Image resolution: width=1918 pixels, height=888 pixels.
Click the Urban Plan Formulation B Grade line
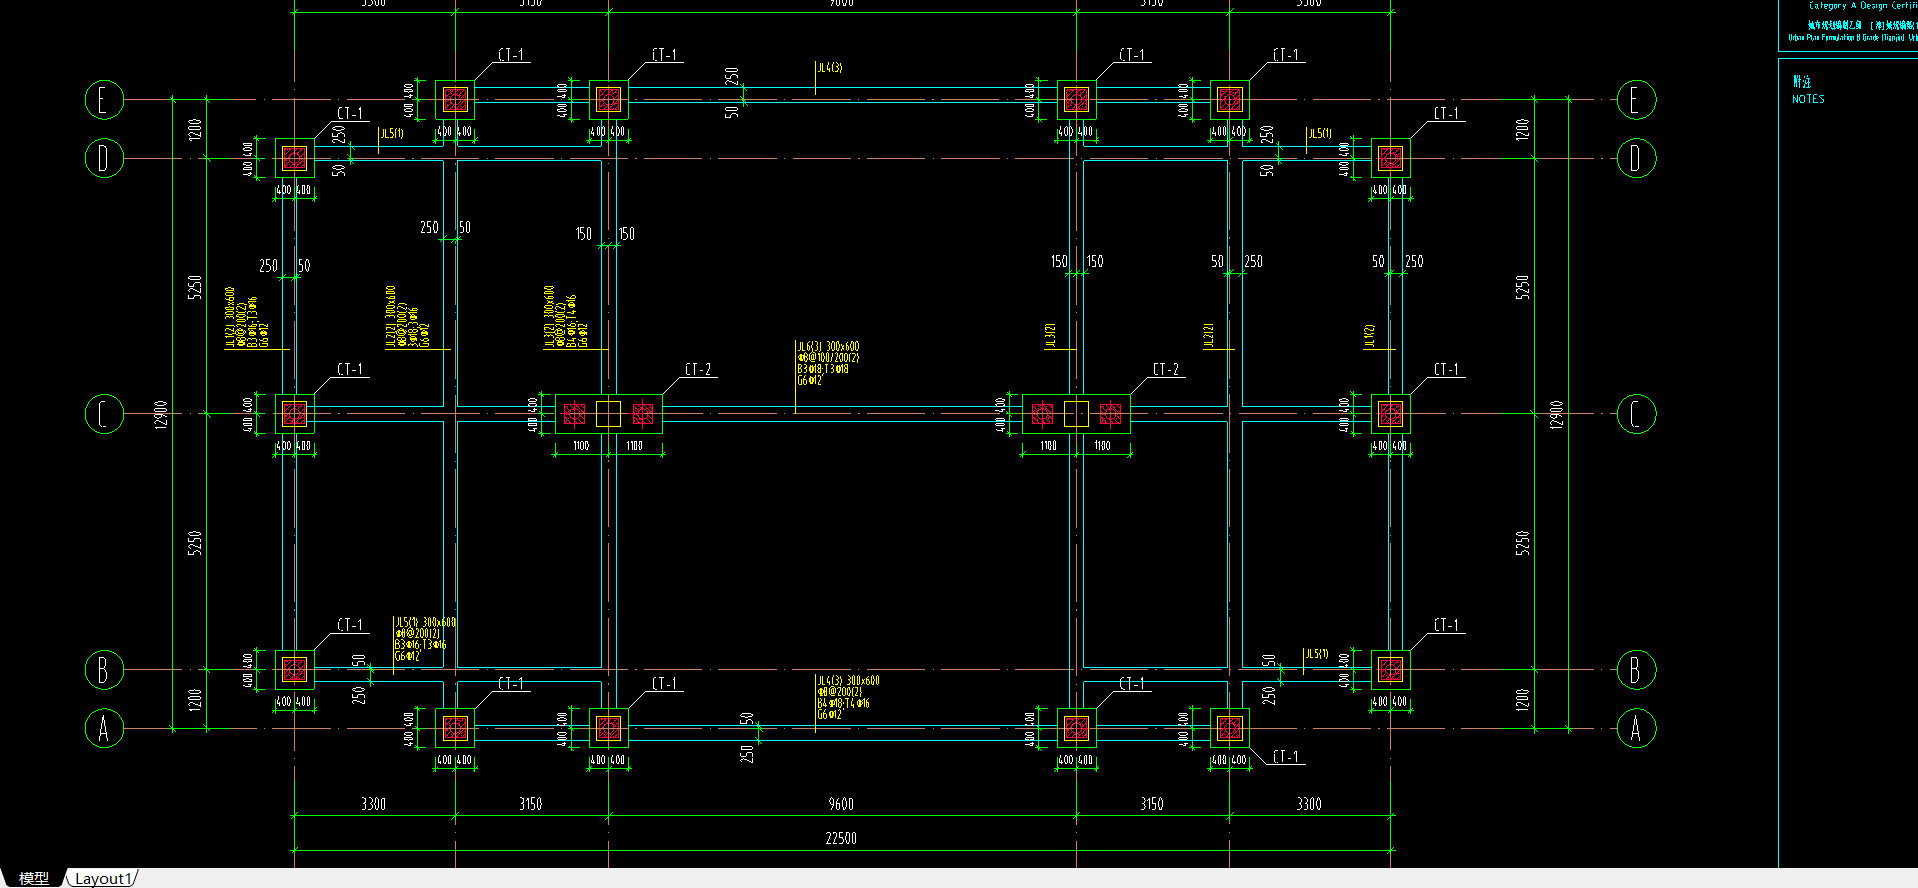click(x=1852, y=38)
